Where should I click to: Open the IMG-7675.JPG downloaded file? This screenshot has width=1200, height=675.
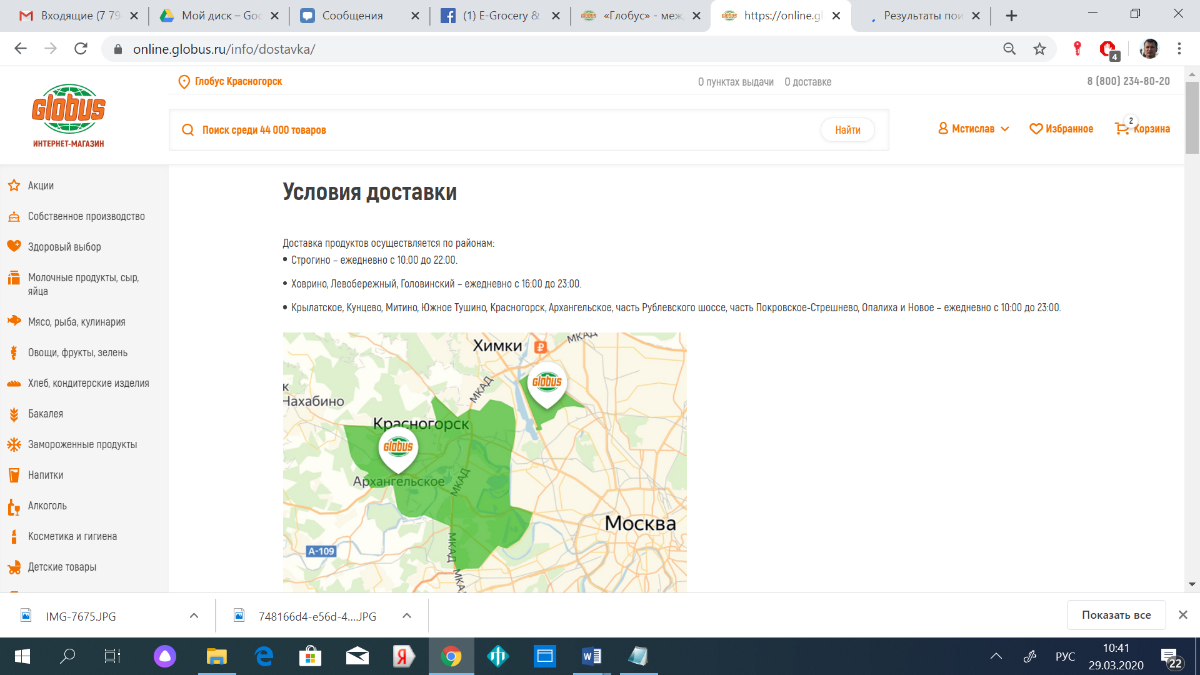[x=81, y=616]
